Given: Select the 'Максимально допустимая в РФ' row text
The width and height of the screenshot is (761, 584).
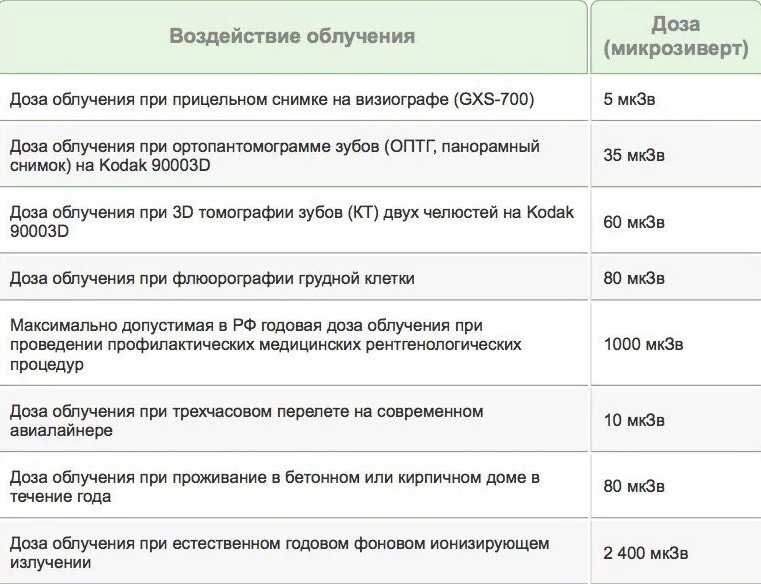Looking at the screenshot, I should coord(265,345).
